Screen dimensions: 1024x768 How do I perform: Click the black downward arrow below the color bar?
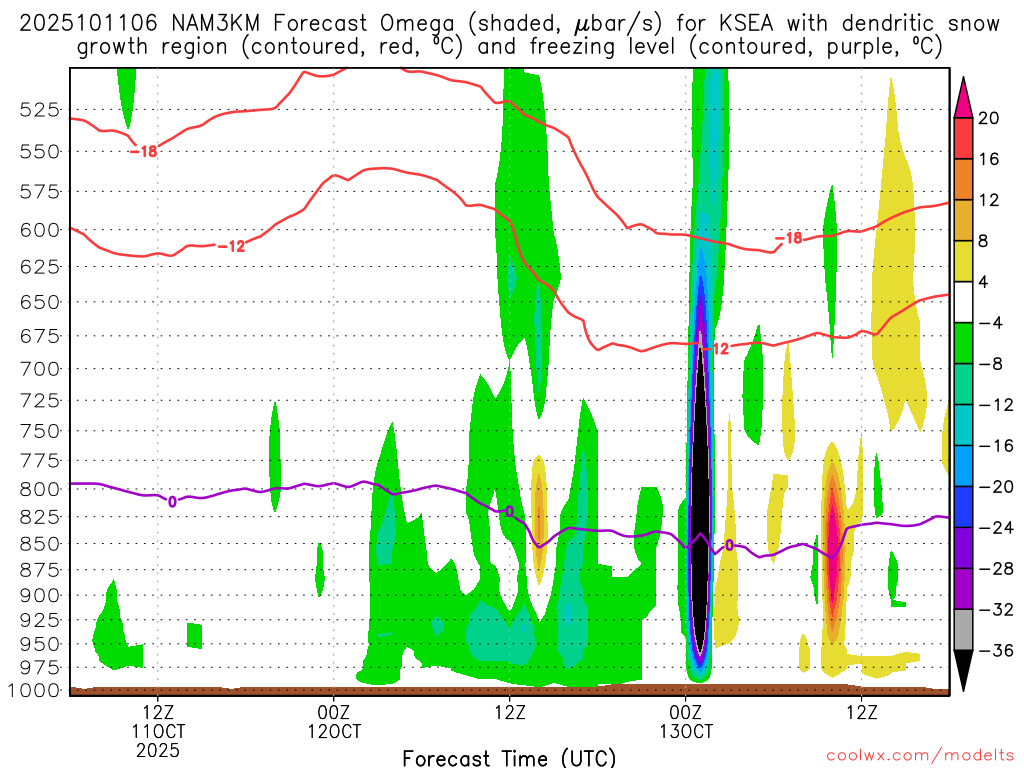[963, 671]
